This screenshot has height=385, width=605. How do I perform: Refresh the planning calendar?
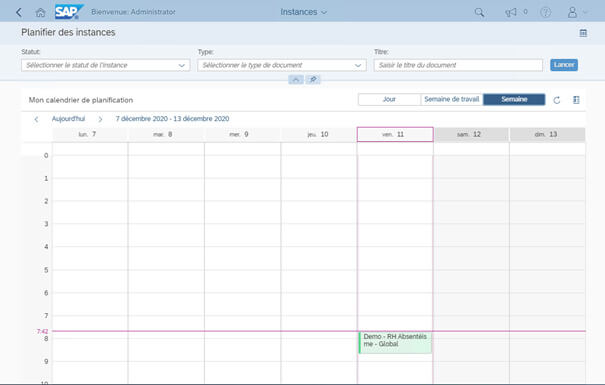pos(556,100)
